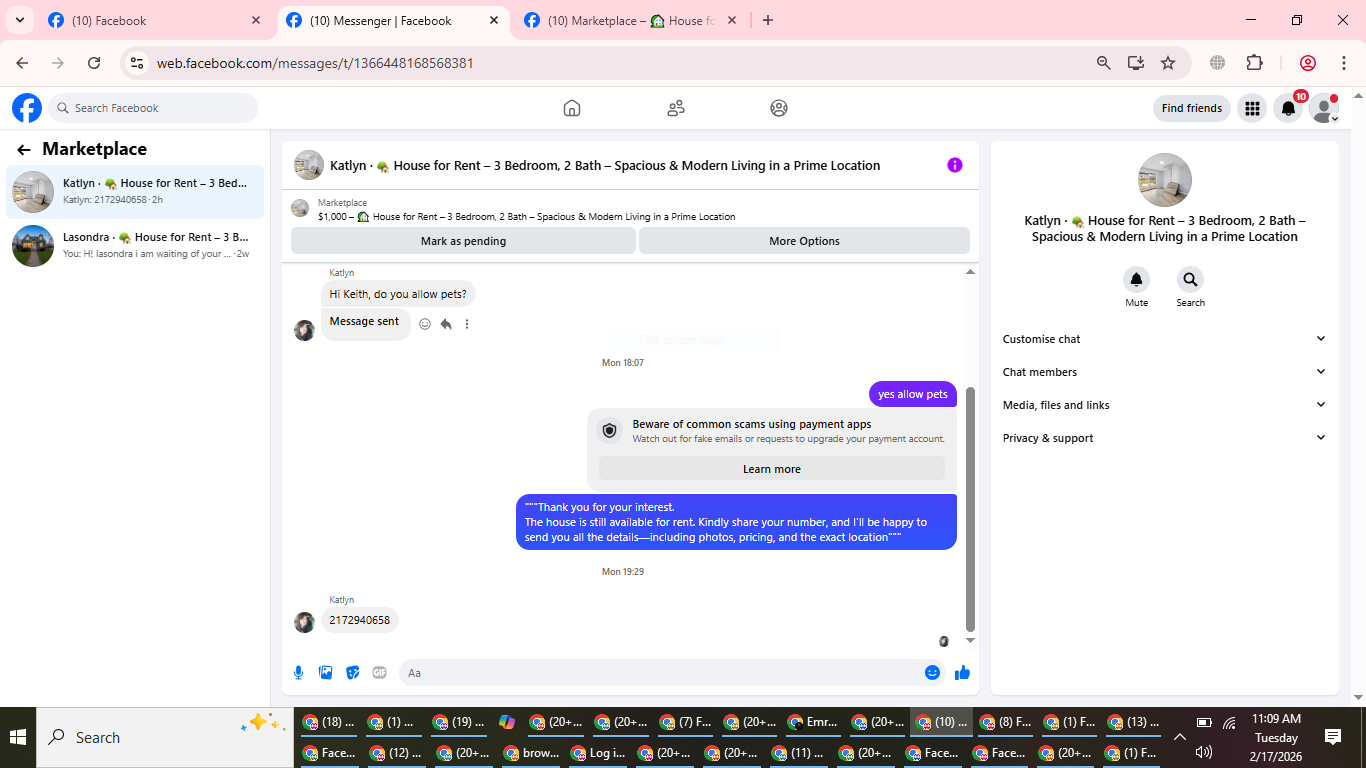Image resolution: width=1366 pixels, height=768 pixels.
Task: Click the install app icon in address bar
Action: coord(1136,63)
